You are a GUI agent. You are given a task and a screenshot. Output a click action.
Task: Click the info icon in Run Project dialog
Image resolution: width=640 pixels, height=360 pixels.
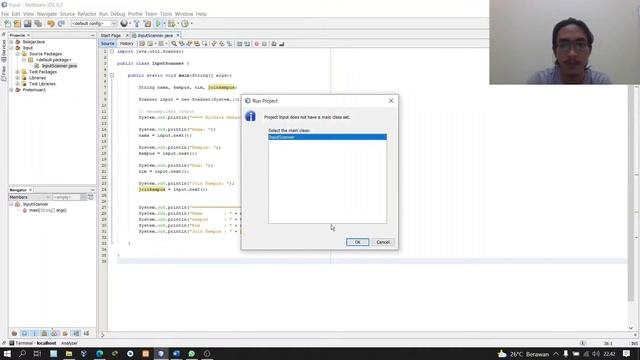coord(250,116)
